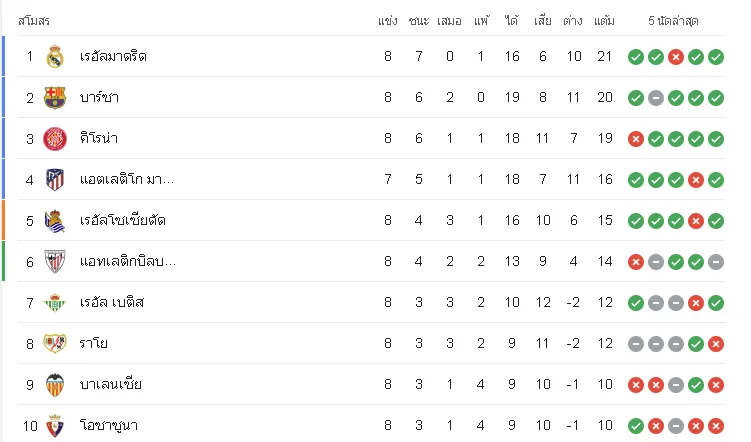Click the Osasuna club crest
The width and height of the screenshot is (751, 442).
[x=55, y=426]
